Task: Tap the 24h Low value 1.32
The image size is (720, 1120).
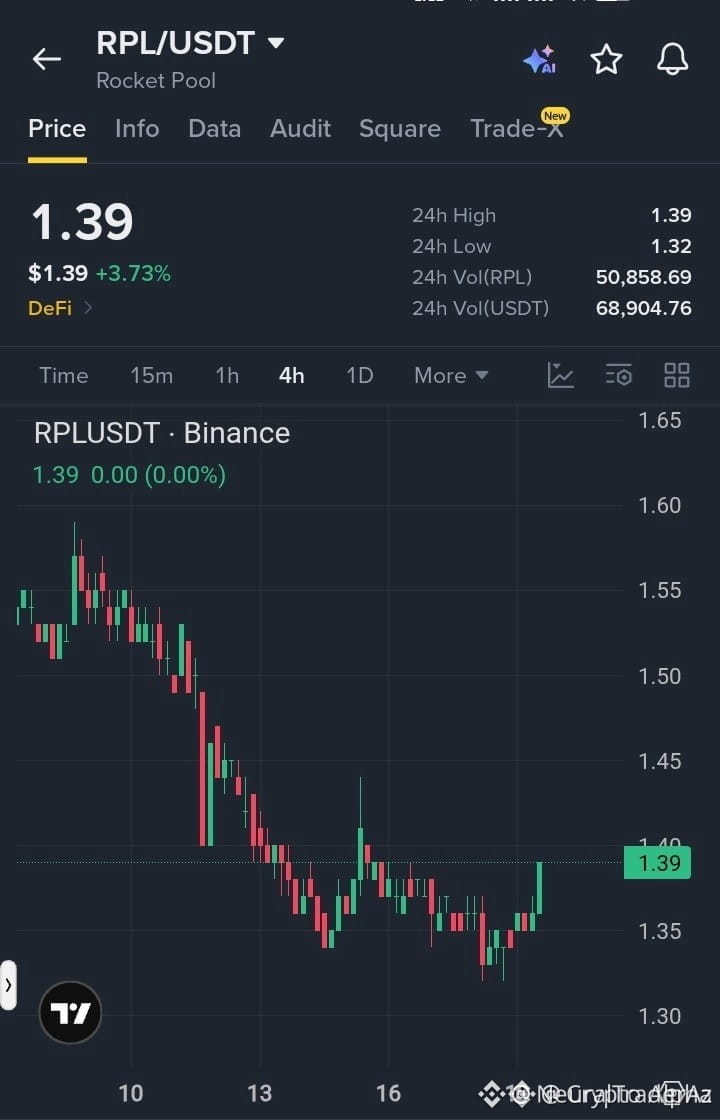Action: [671, 246]
